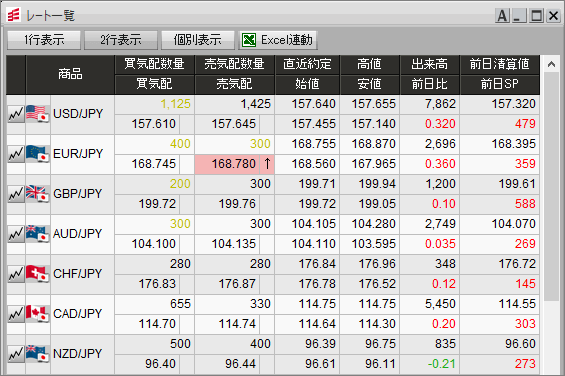Viewport: 565px width, 376px height.
Task: Open chart icon for USD/JPY row
Action: [x=16, y=114]
